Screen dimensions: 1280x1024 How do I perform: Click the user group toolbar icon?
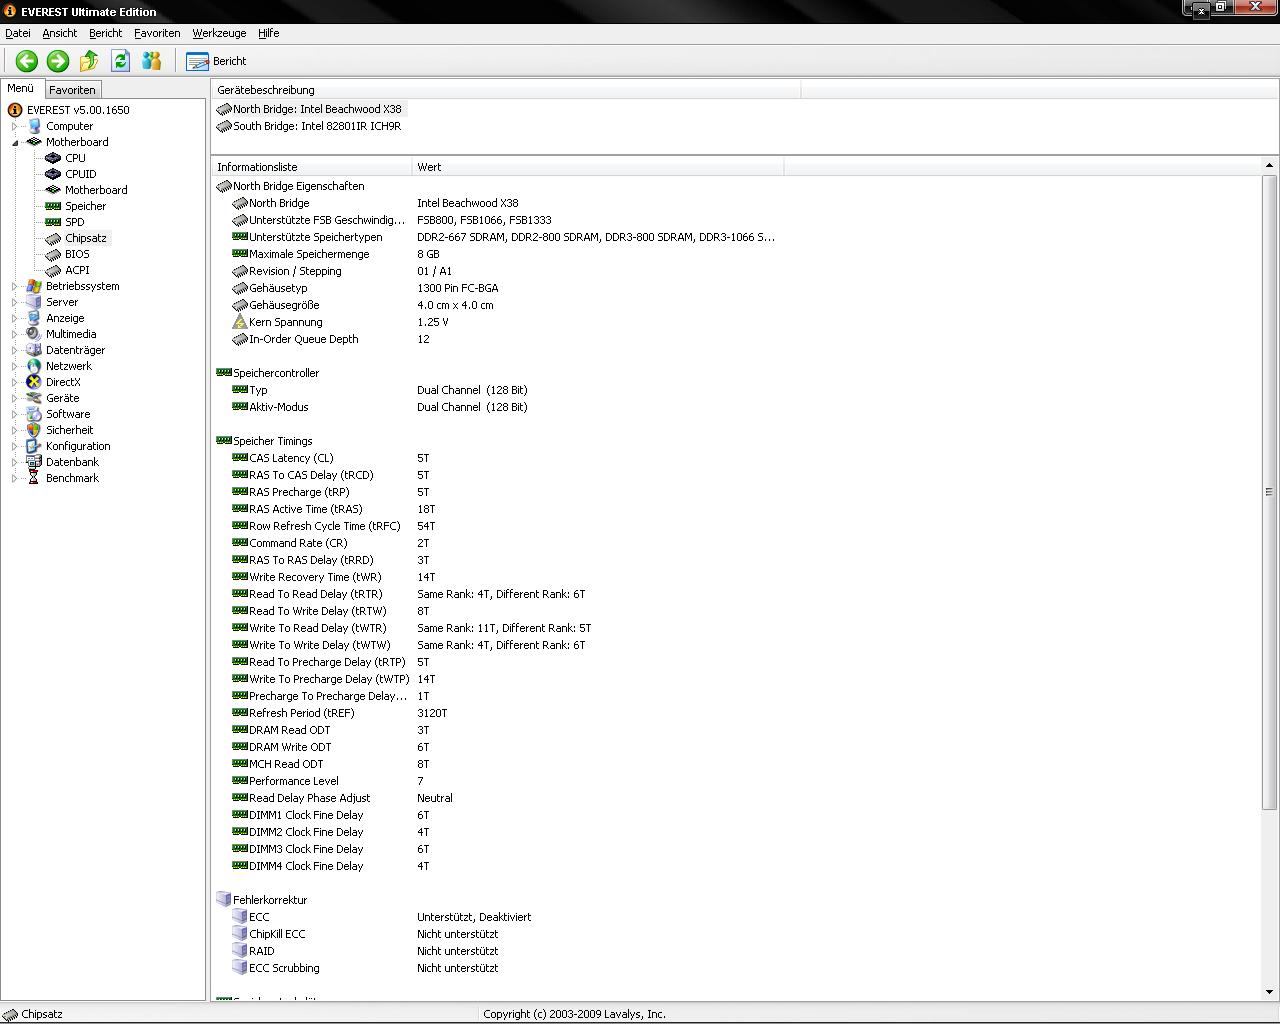click(151, 61)
